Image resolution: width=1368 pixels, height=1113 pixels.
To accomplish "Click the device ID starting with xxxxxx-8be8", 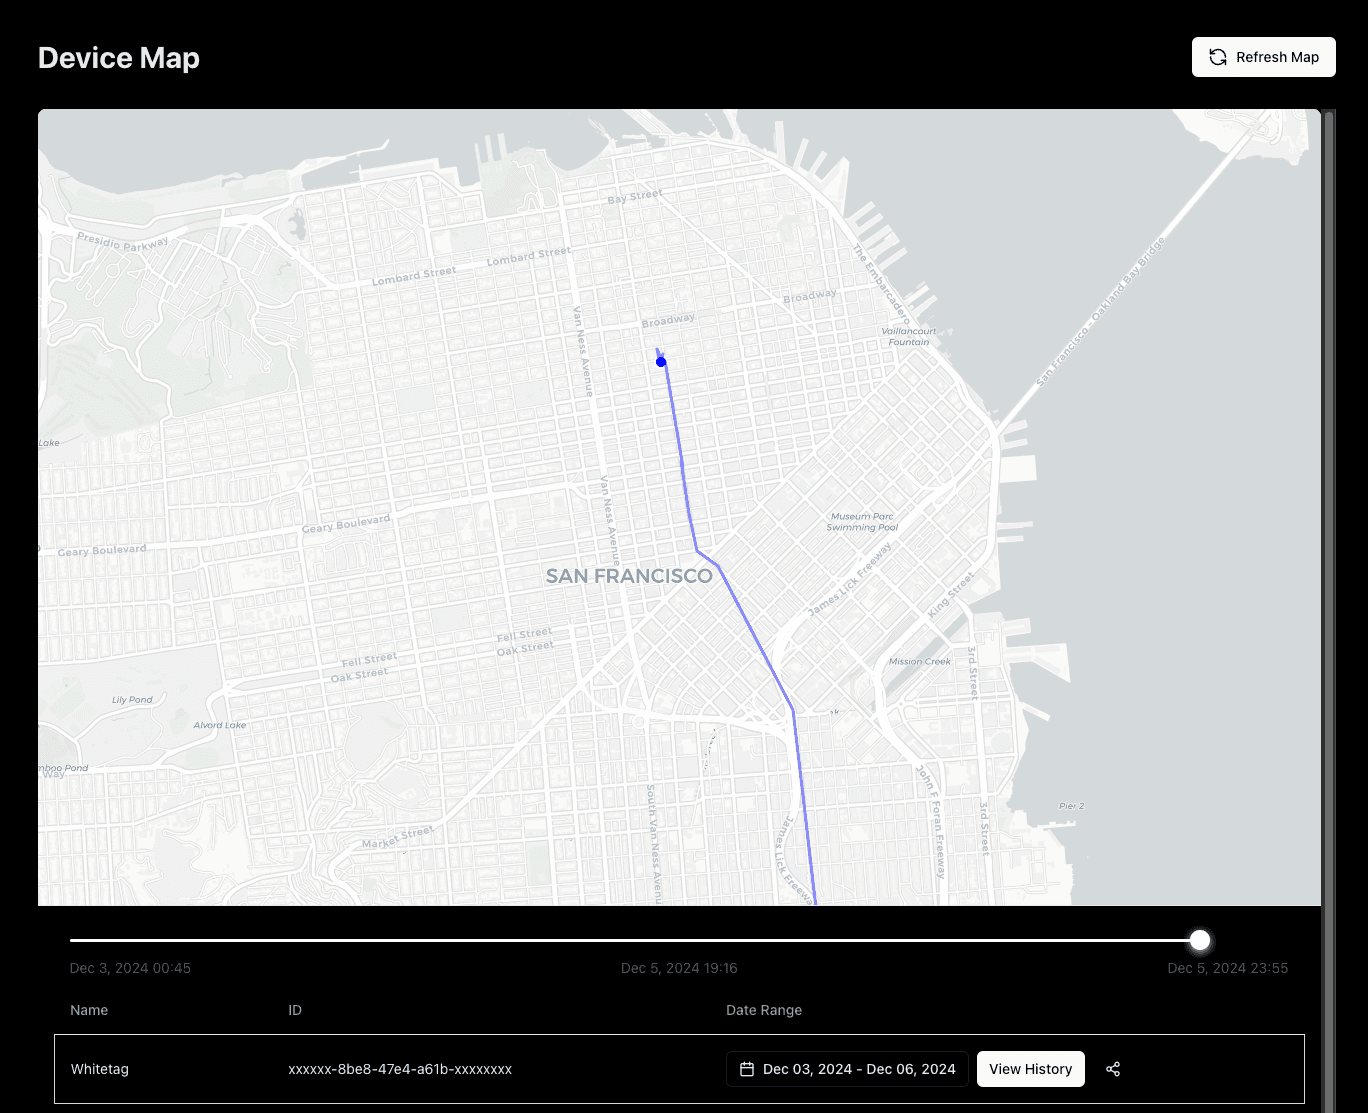I will point(400,1069).
